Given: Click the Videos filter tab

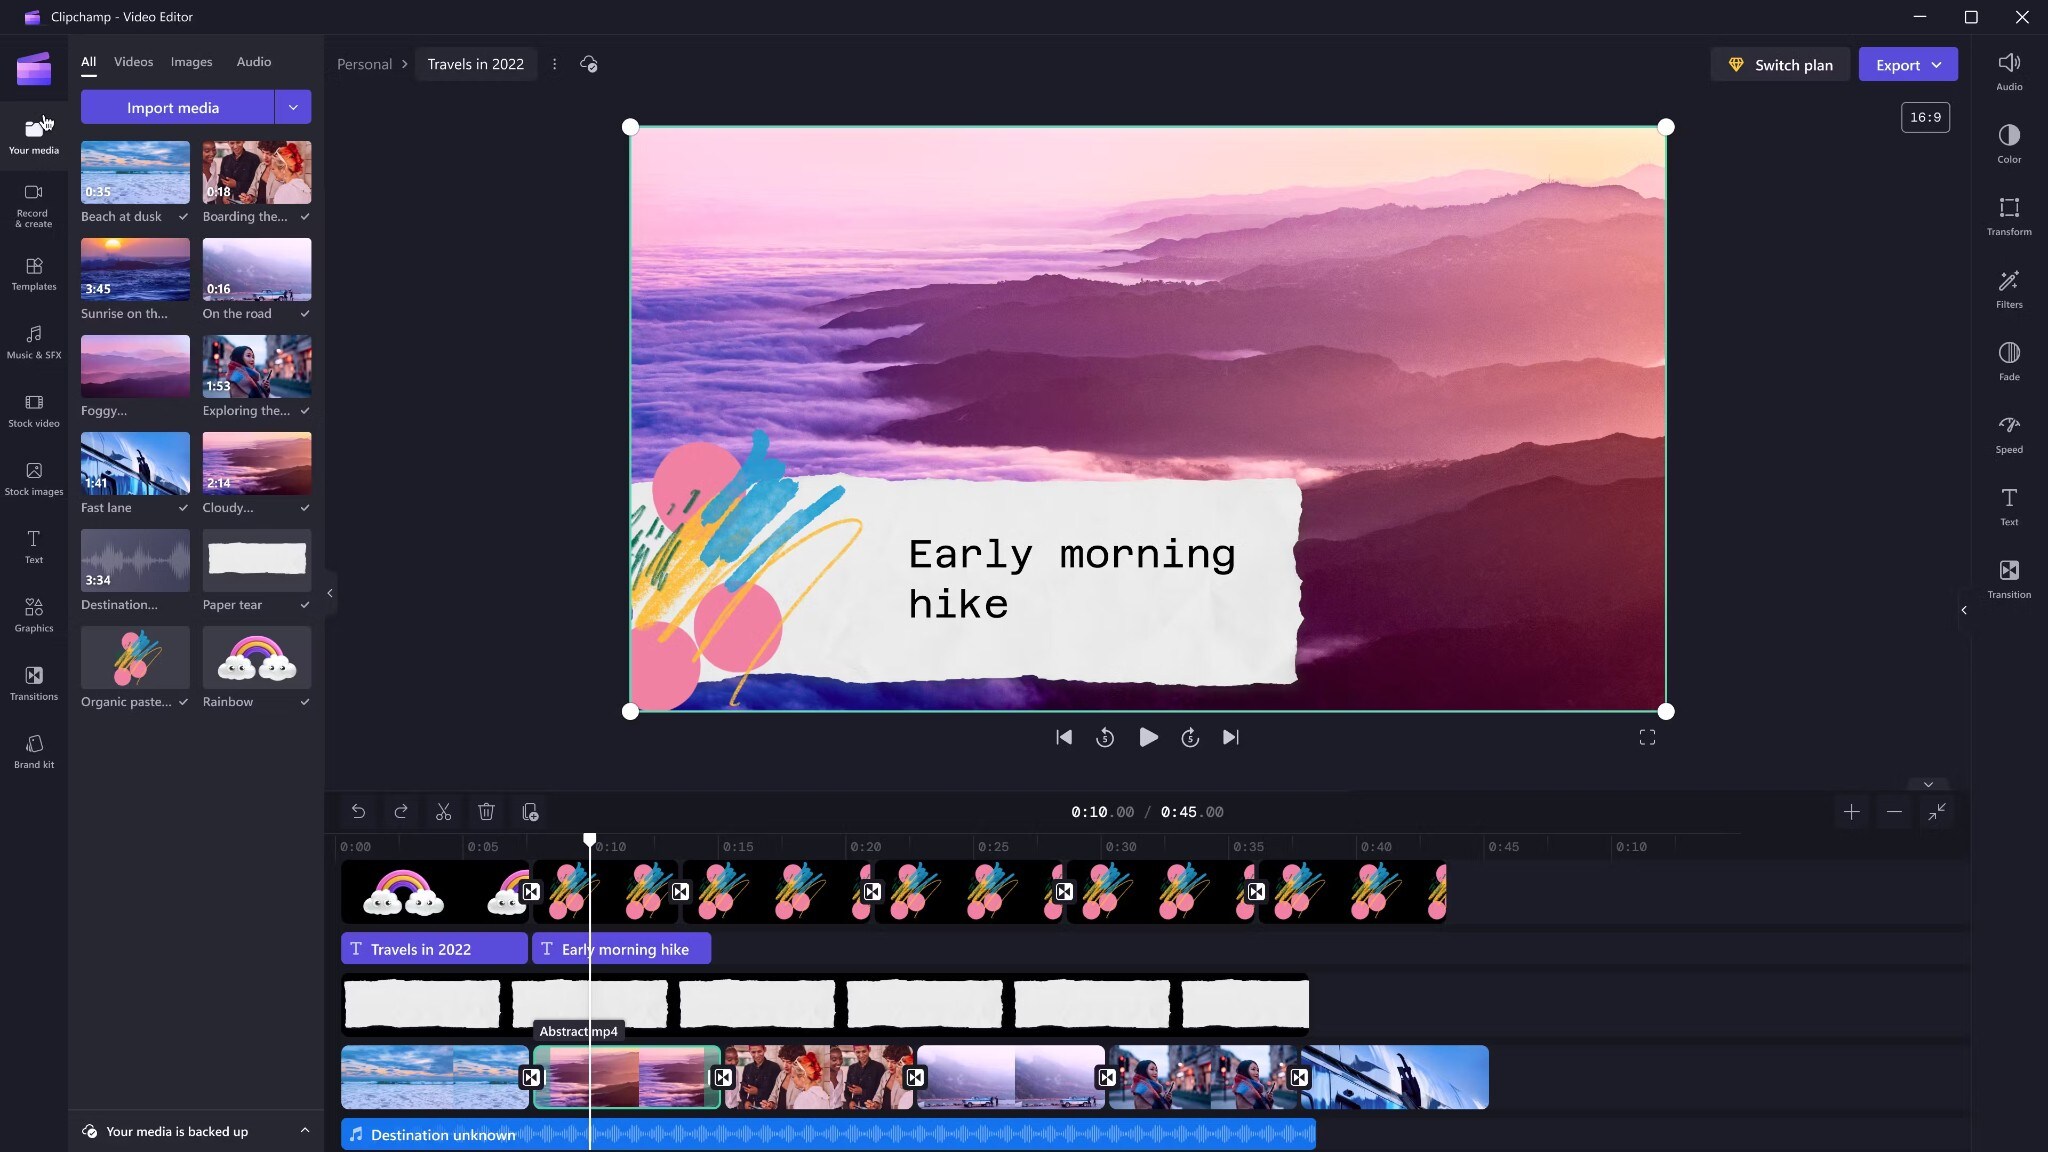Looking at the screenshot, I should pyautogui.click(x=132, y=62).
